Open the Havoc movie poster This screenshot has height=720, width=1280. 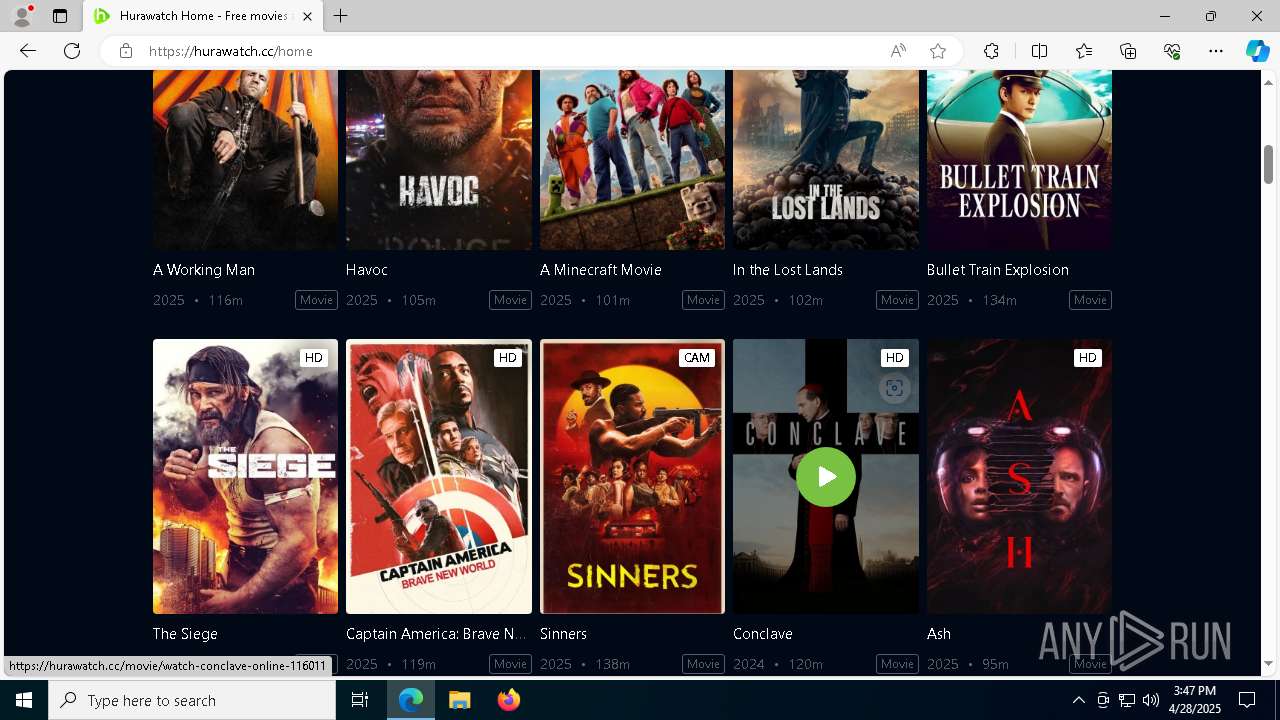point(439,160)
